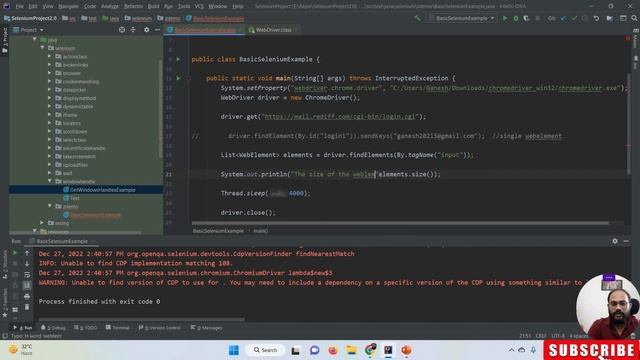The image size is (640, 360).
Task: Click the SeleniumProject2.0 breadcrumb
Action: pos(31,18)
